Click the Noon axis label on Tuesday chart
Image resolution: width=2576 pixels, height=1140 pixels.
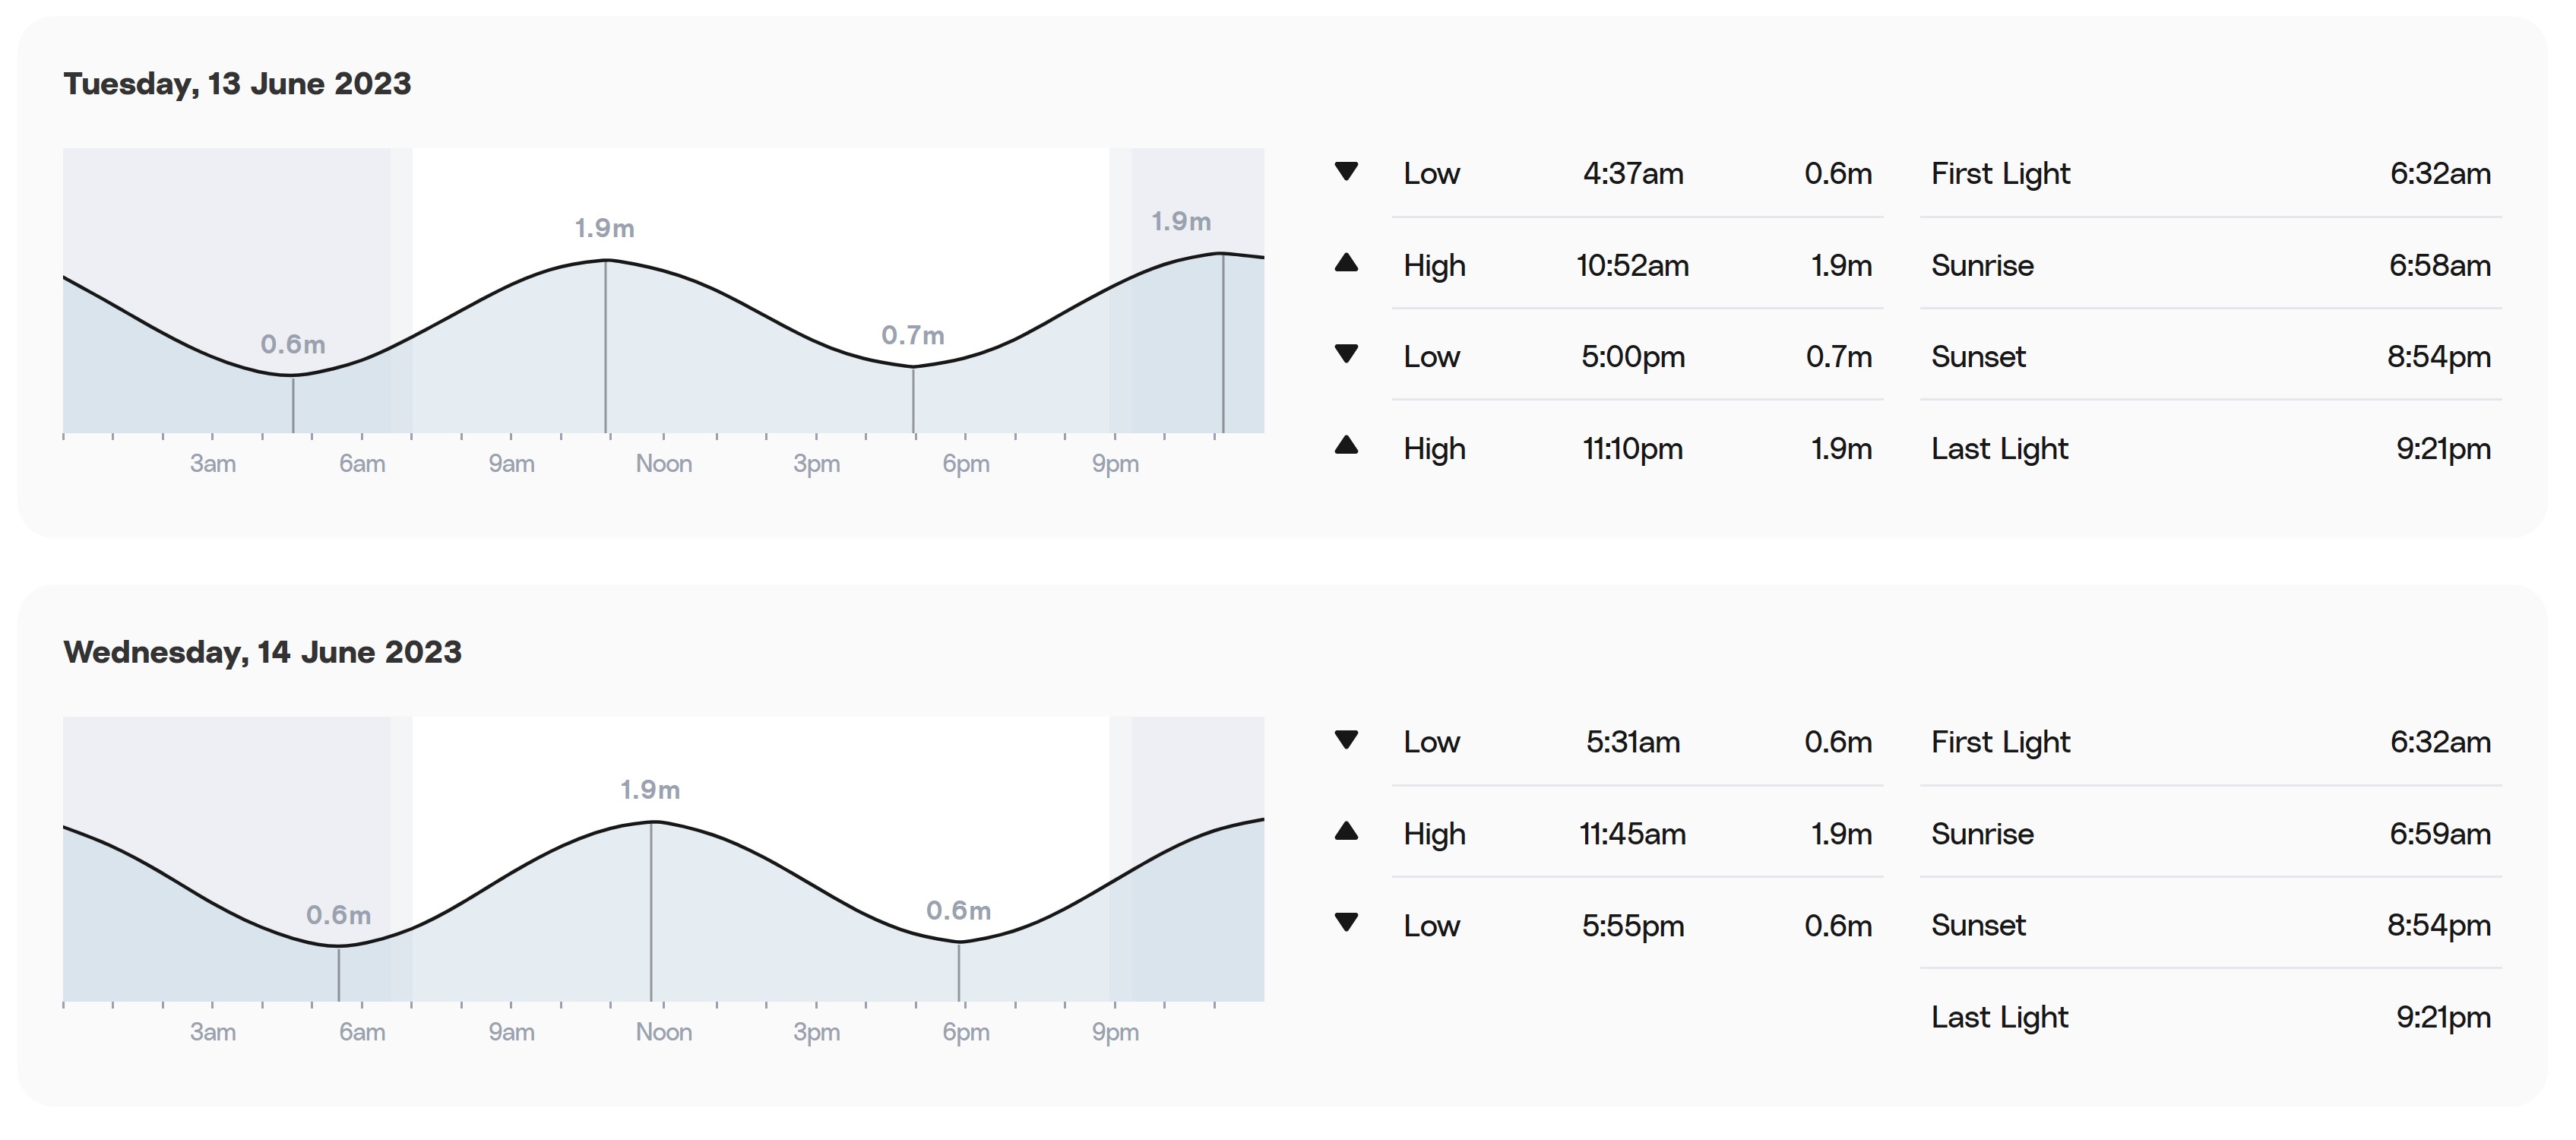click(x=664, y=464)
